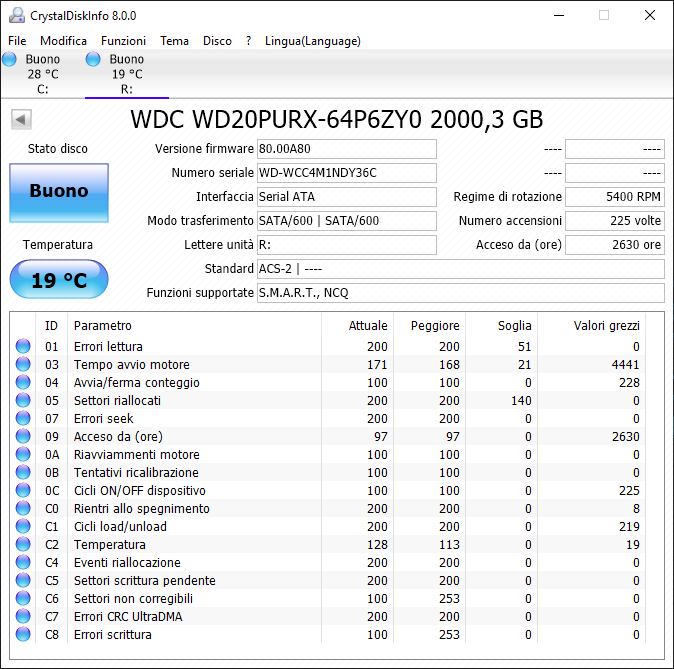Open the Lingua(Language) menu
The image size is (674, 669).
click(312, 41)
